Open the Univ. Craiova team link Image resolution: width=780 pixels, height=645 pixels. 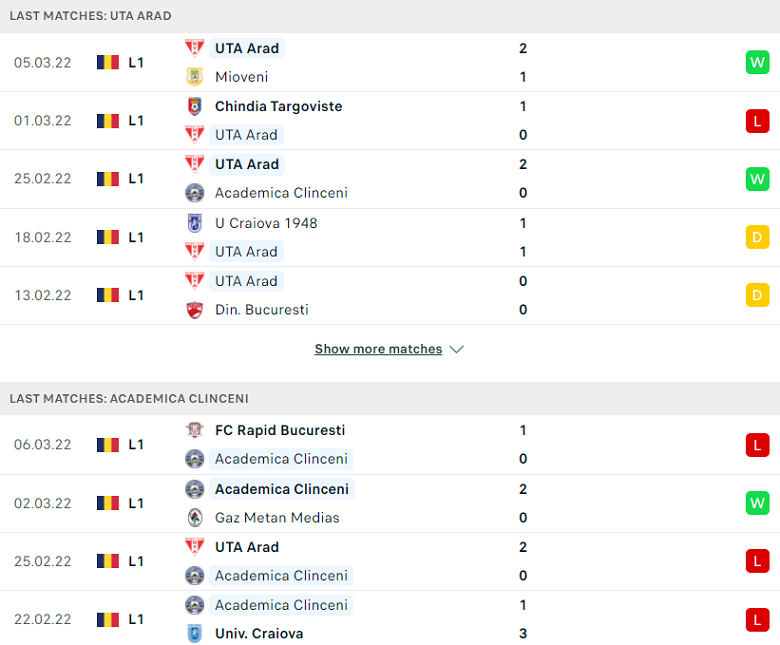pos(259,634)
